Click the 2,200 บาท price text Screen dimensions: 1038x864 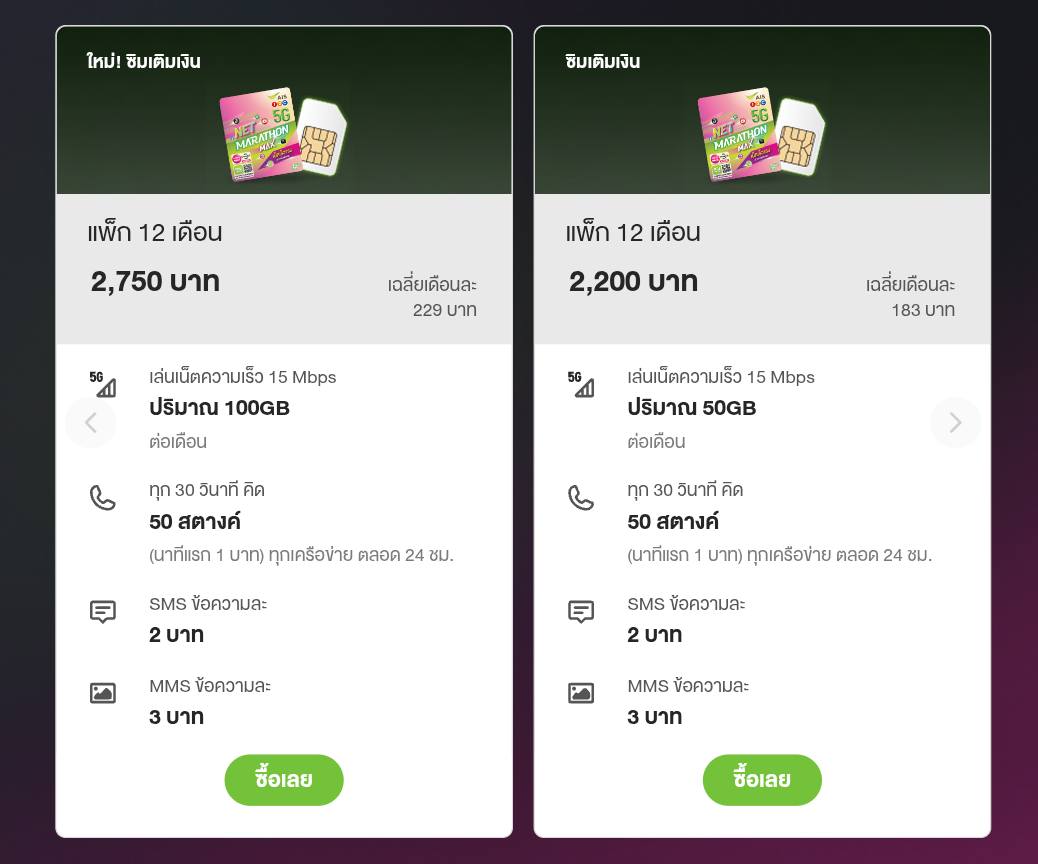pos(633,282)
